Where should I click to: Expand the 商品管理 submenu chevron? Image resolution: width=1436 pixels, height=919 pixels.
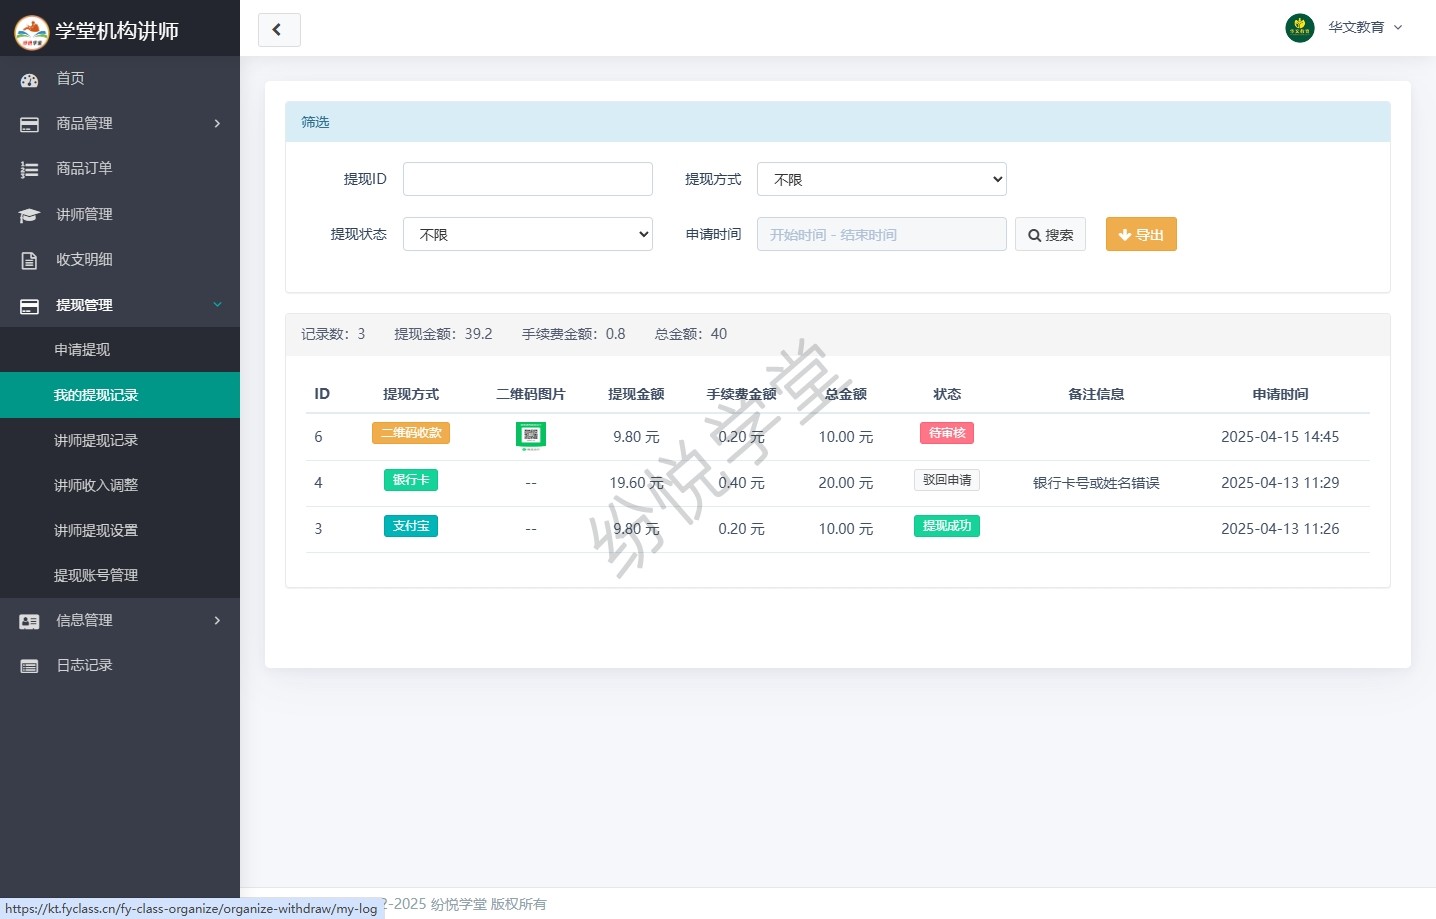point(217,124)
